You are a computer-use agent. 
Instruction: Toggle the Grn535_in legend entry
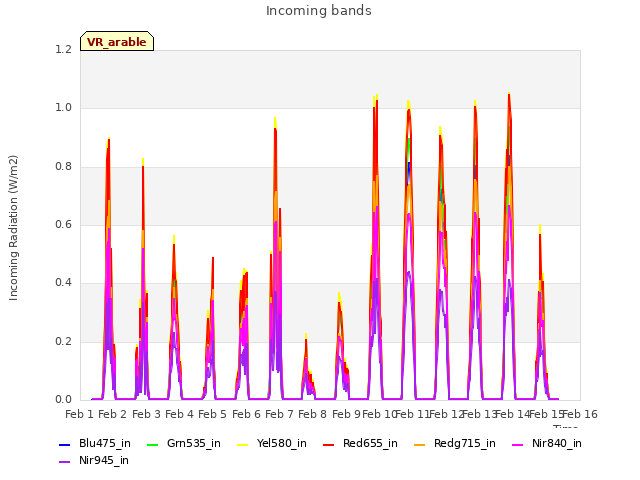(x=184, y=443)
